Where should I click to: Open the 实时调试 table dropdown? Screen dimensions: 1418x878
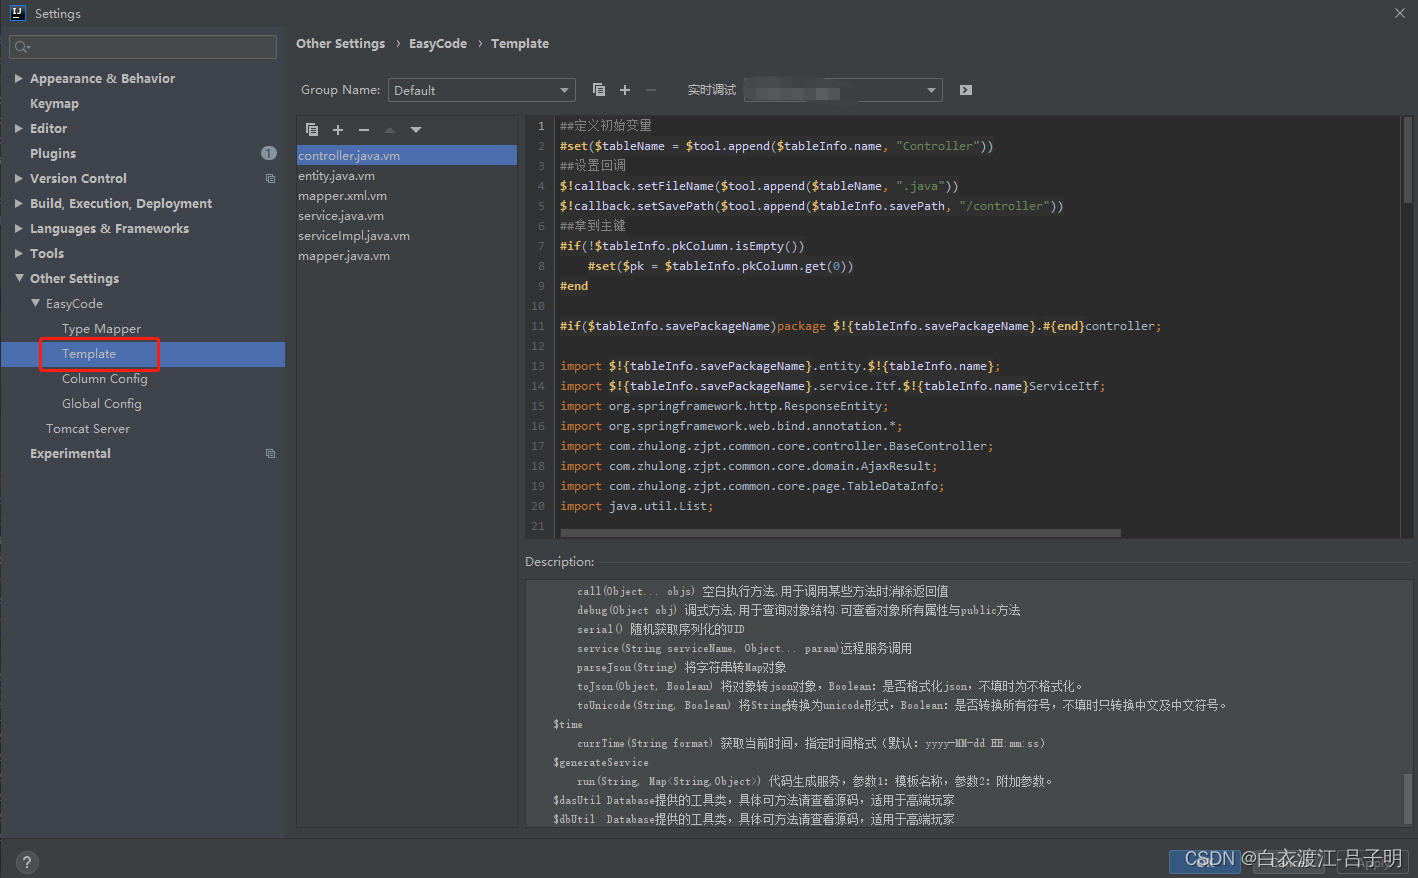point(843,90)
